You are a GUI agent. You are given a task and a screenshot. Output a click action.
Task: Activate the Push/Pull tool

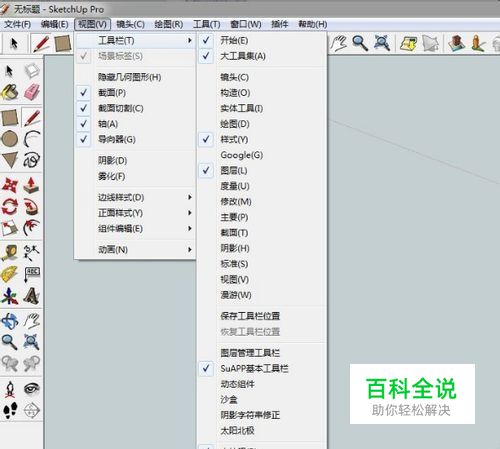click(32, 185)
